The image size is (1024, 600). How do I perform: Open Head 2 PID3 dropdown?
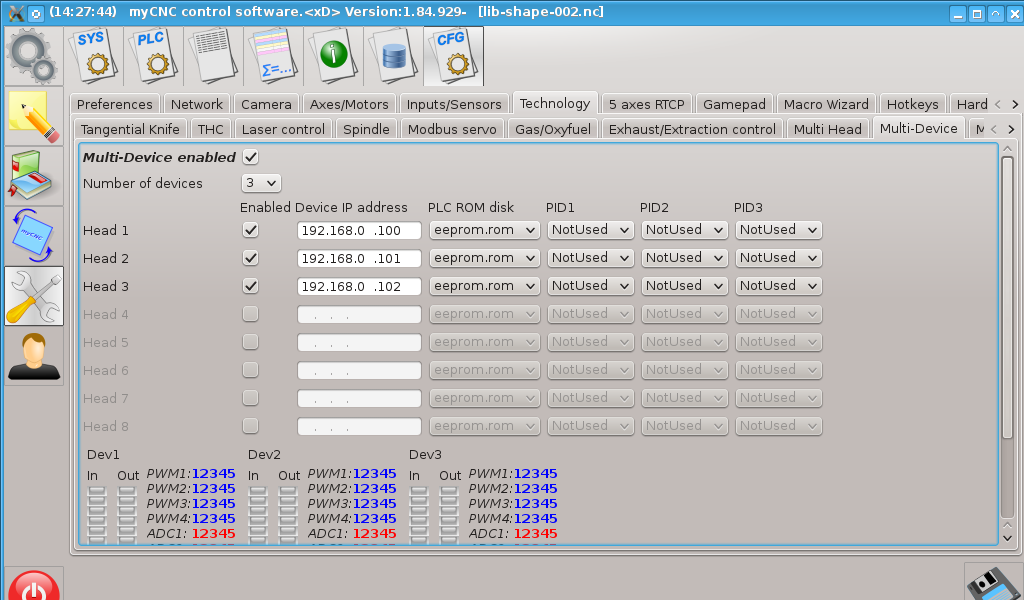[778, 258]
